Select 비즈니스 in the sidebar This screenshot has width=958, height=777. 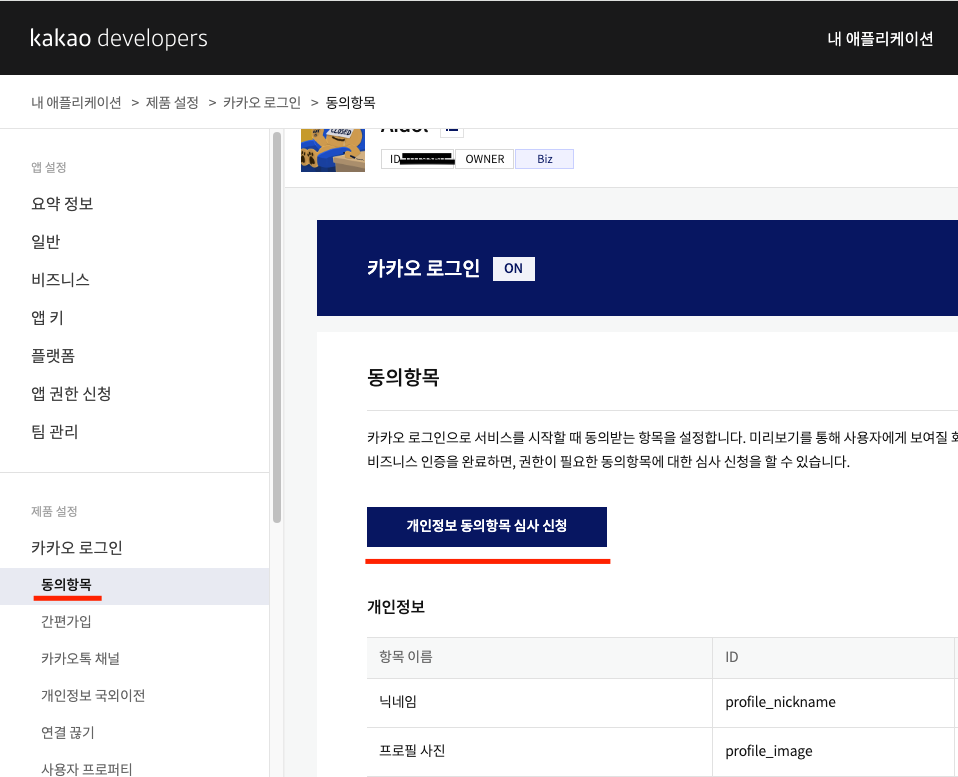pyautogui.click(x=60, y=279)
